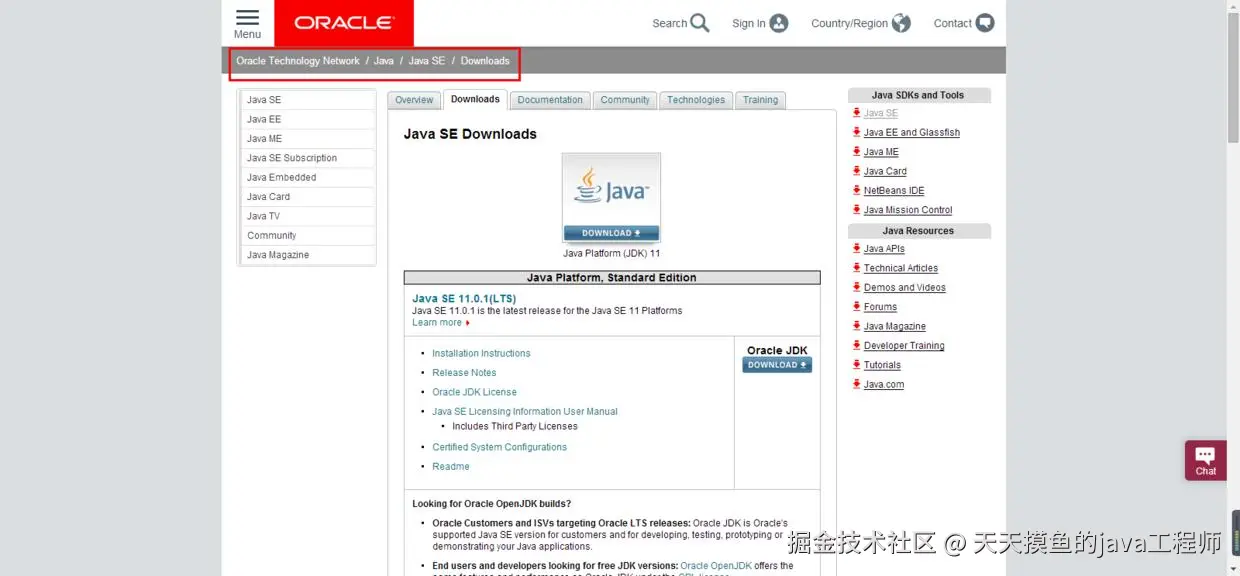This screenshot has width=1240, height=576.
Task: Click the Java SE breadcrumb link
Action: click(427, 61)
